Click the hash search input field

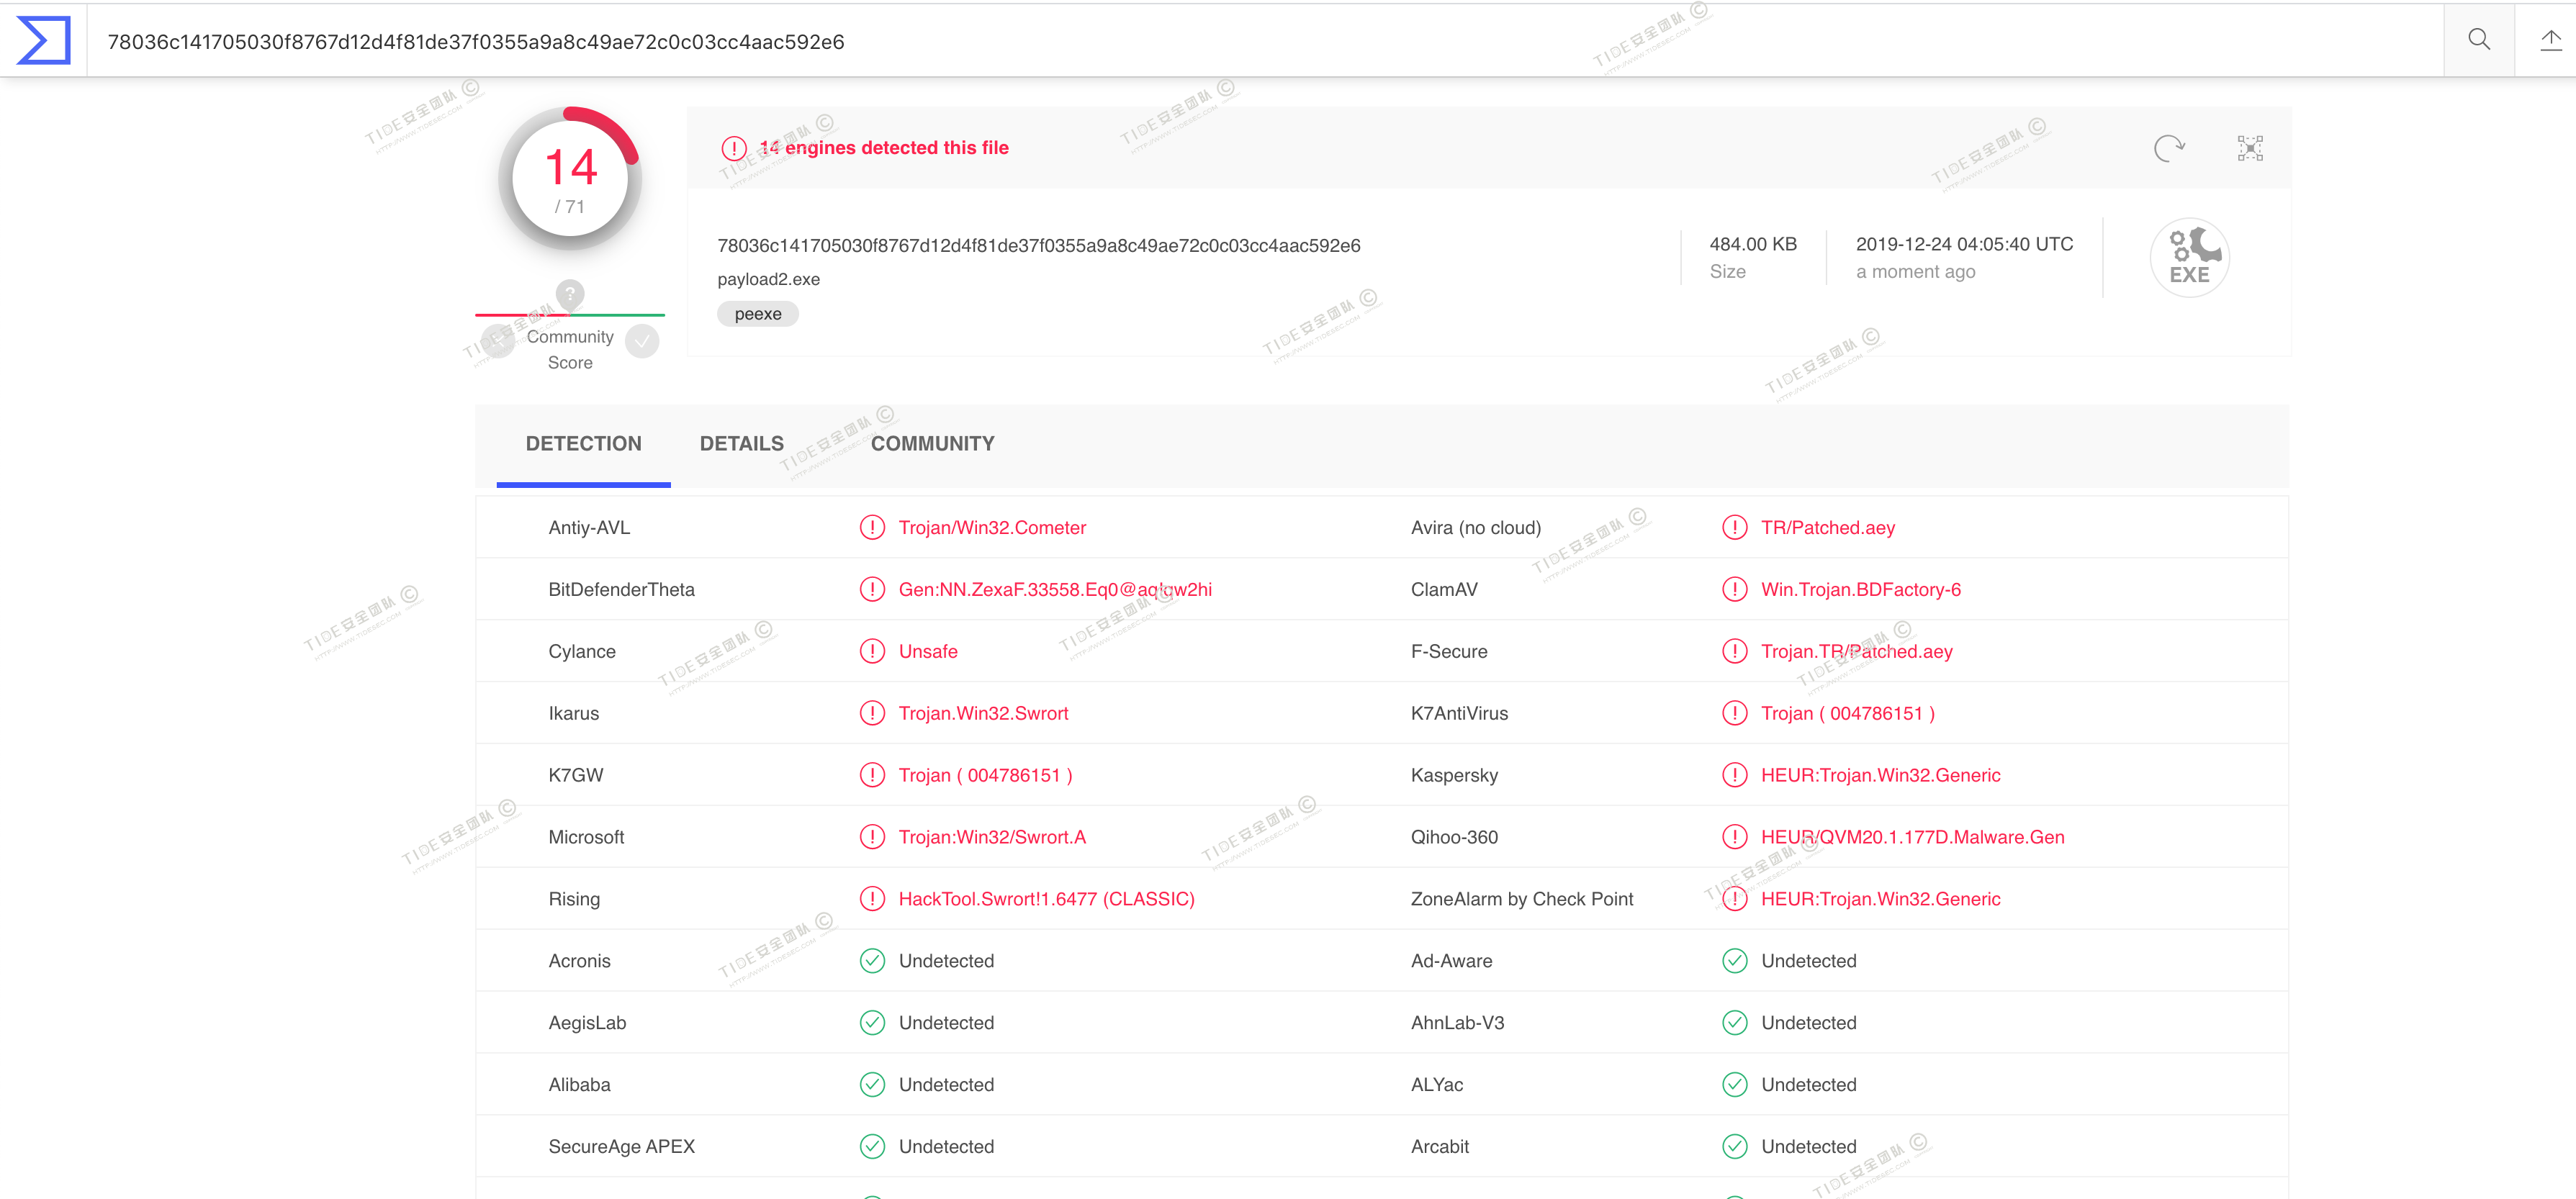(1200, 41)
